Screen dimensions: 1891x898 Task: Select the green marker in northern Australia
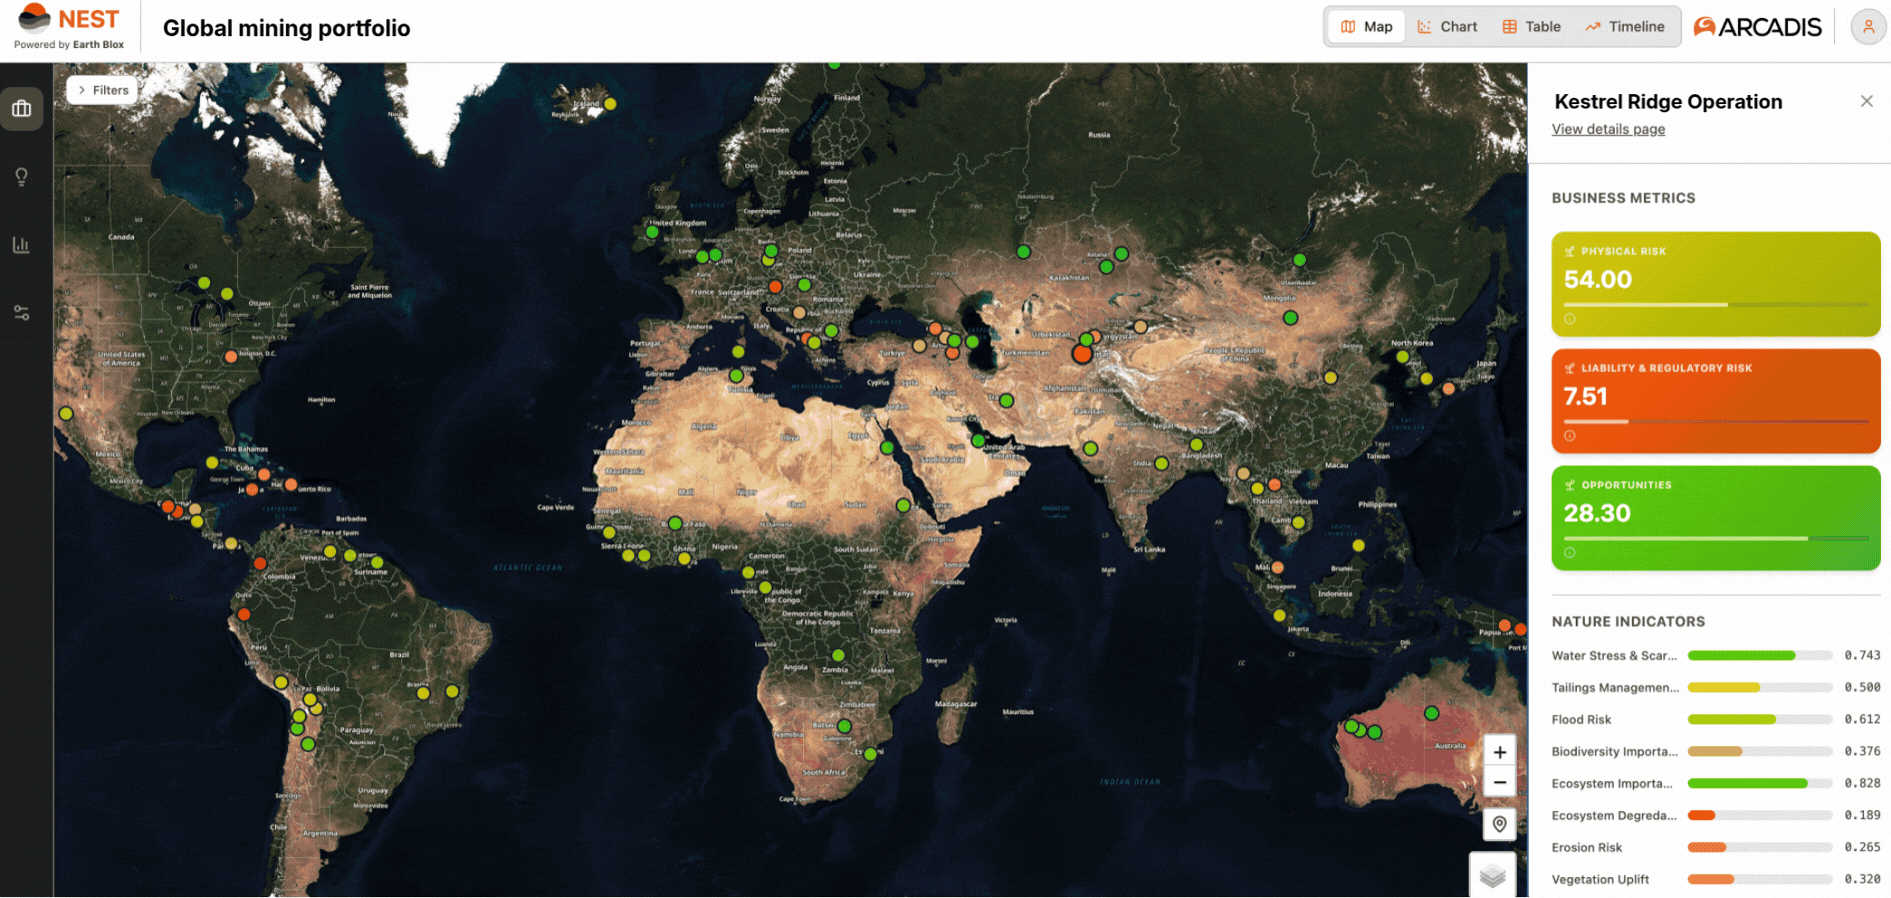(x=1432, y=713)
